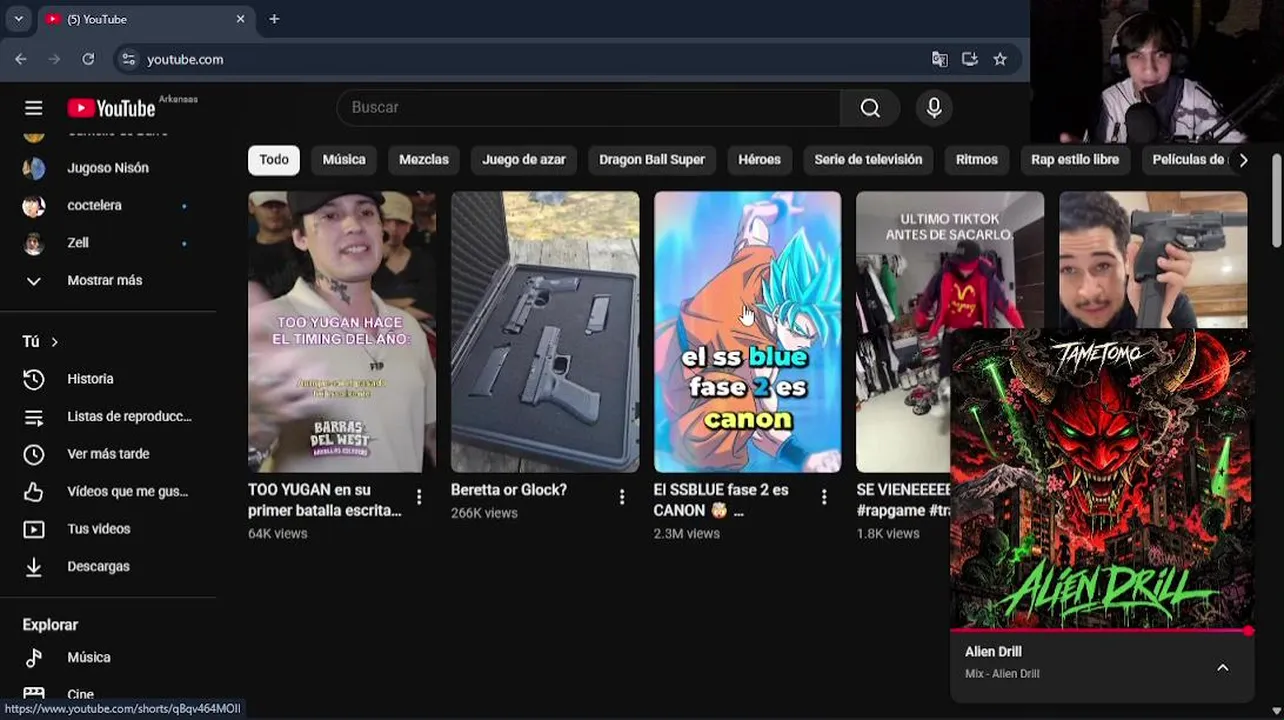This screenshot has width=1284, height=720.
Task: Open the Jugoso Nisón subscription channel
Action: 108,168
